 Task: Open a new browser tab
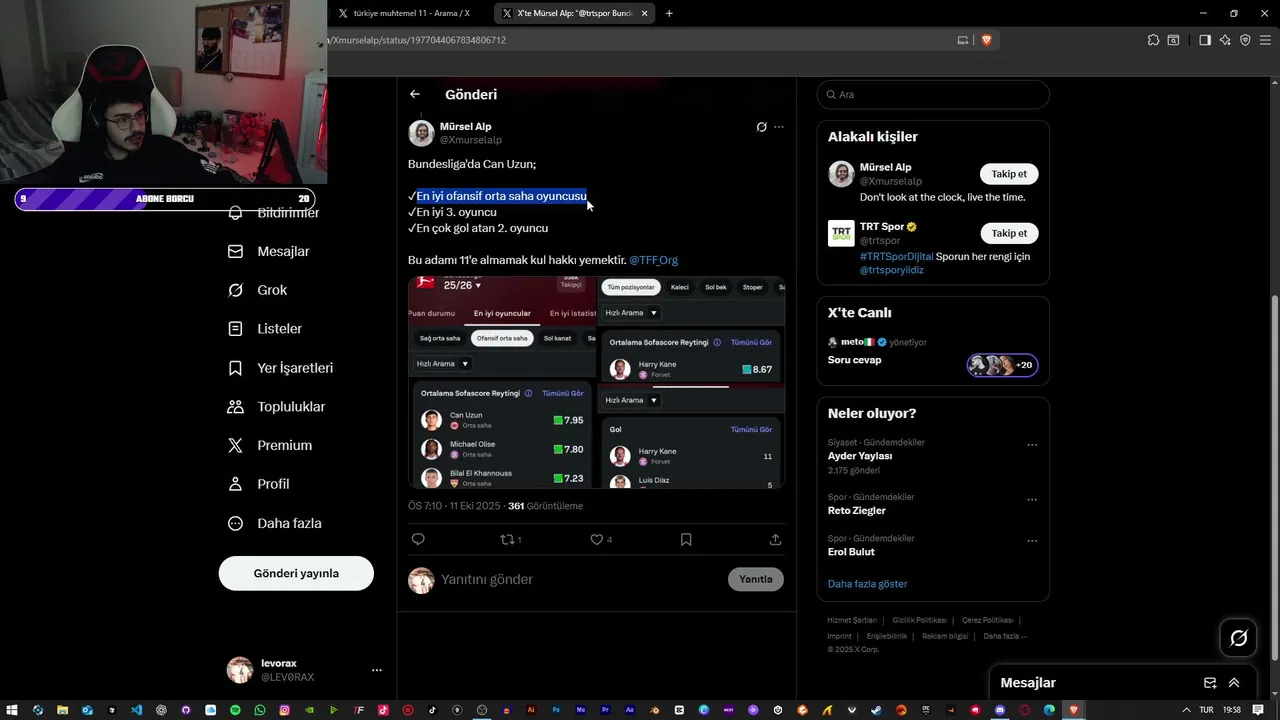coord(669,13)
